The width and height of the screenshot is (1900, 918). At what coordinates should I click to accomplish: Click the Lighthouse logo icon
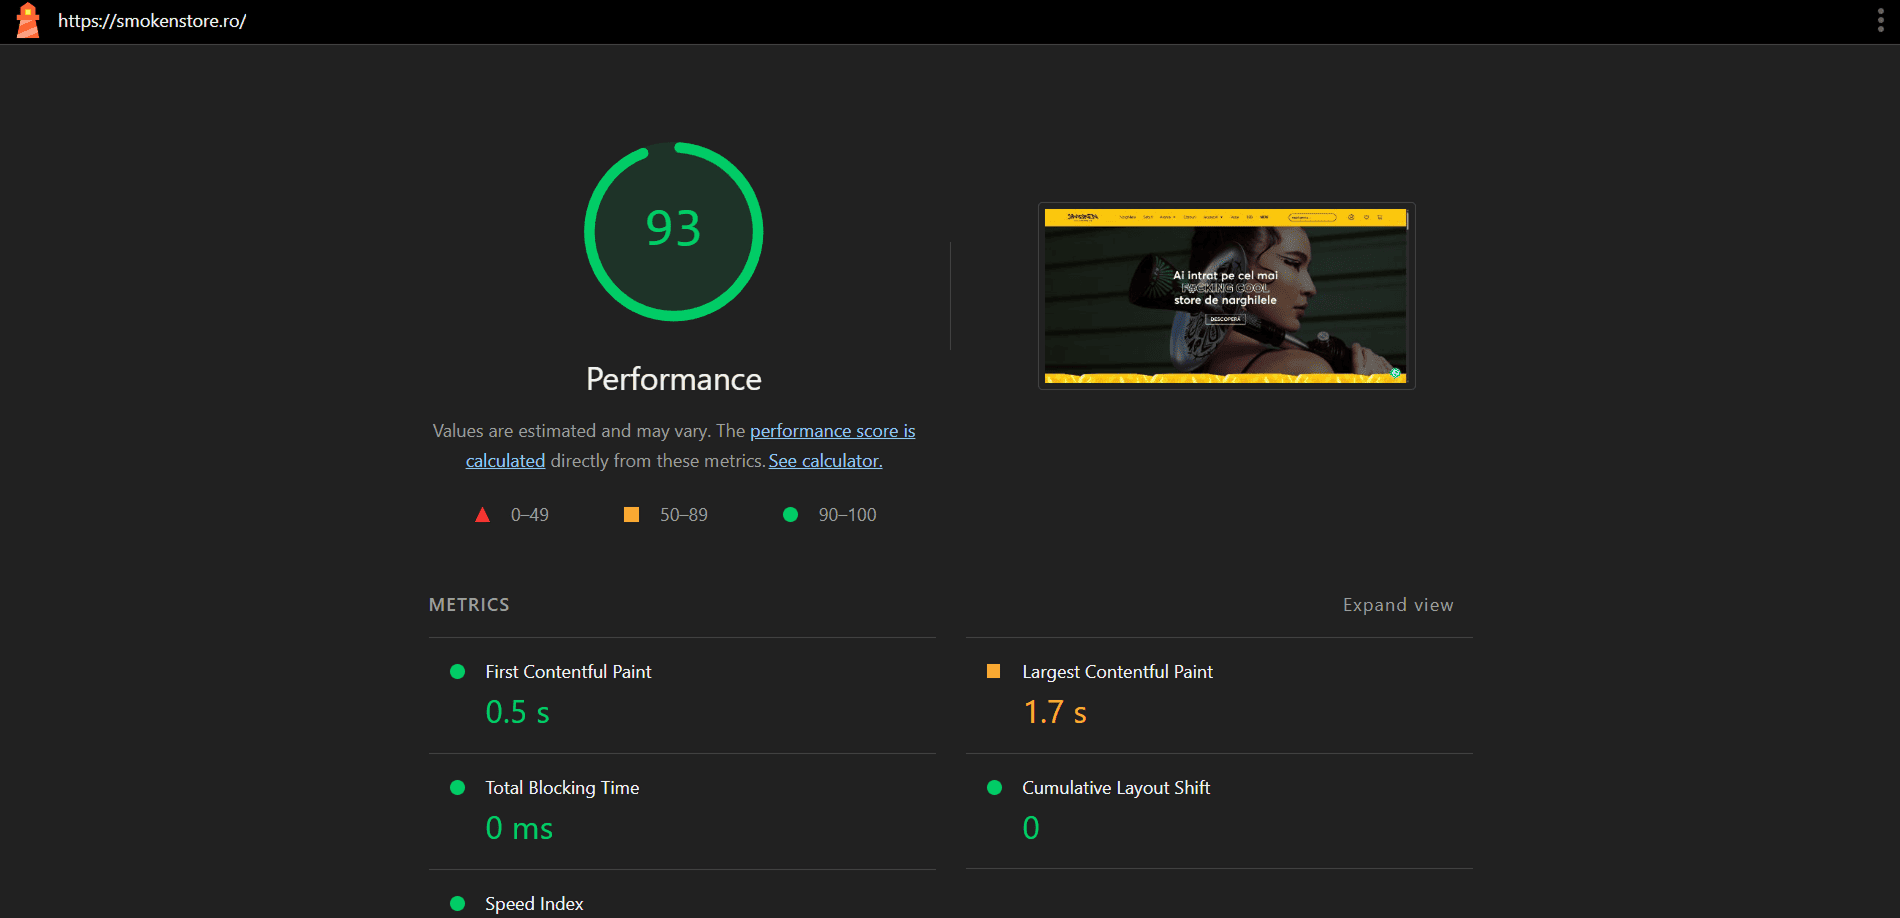click(x=28, y=21)
